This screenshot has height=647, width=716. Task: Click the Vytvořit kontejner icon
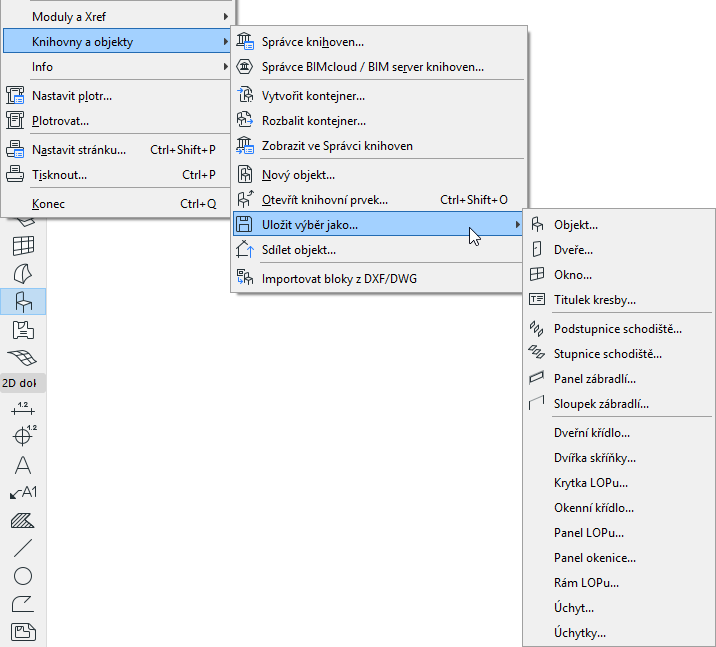[245, 95]
